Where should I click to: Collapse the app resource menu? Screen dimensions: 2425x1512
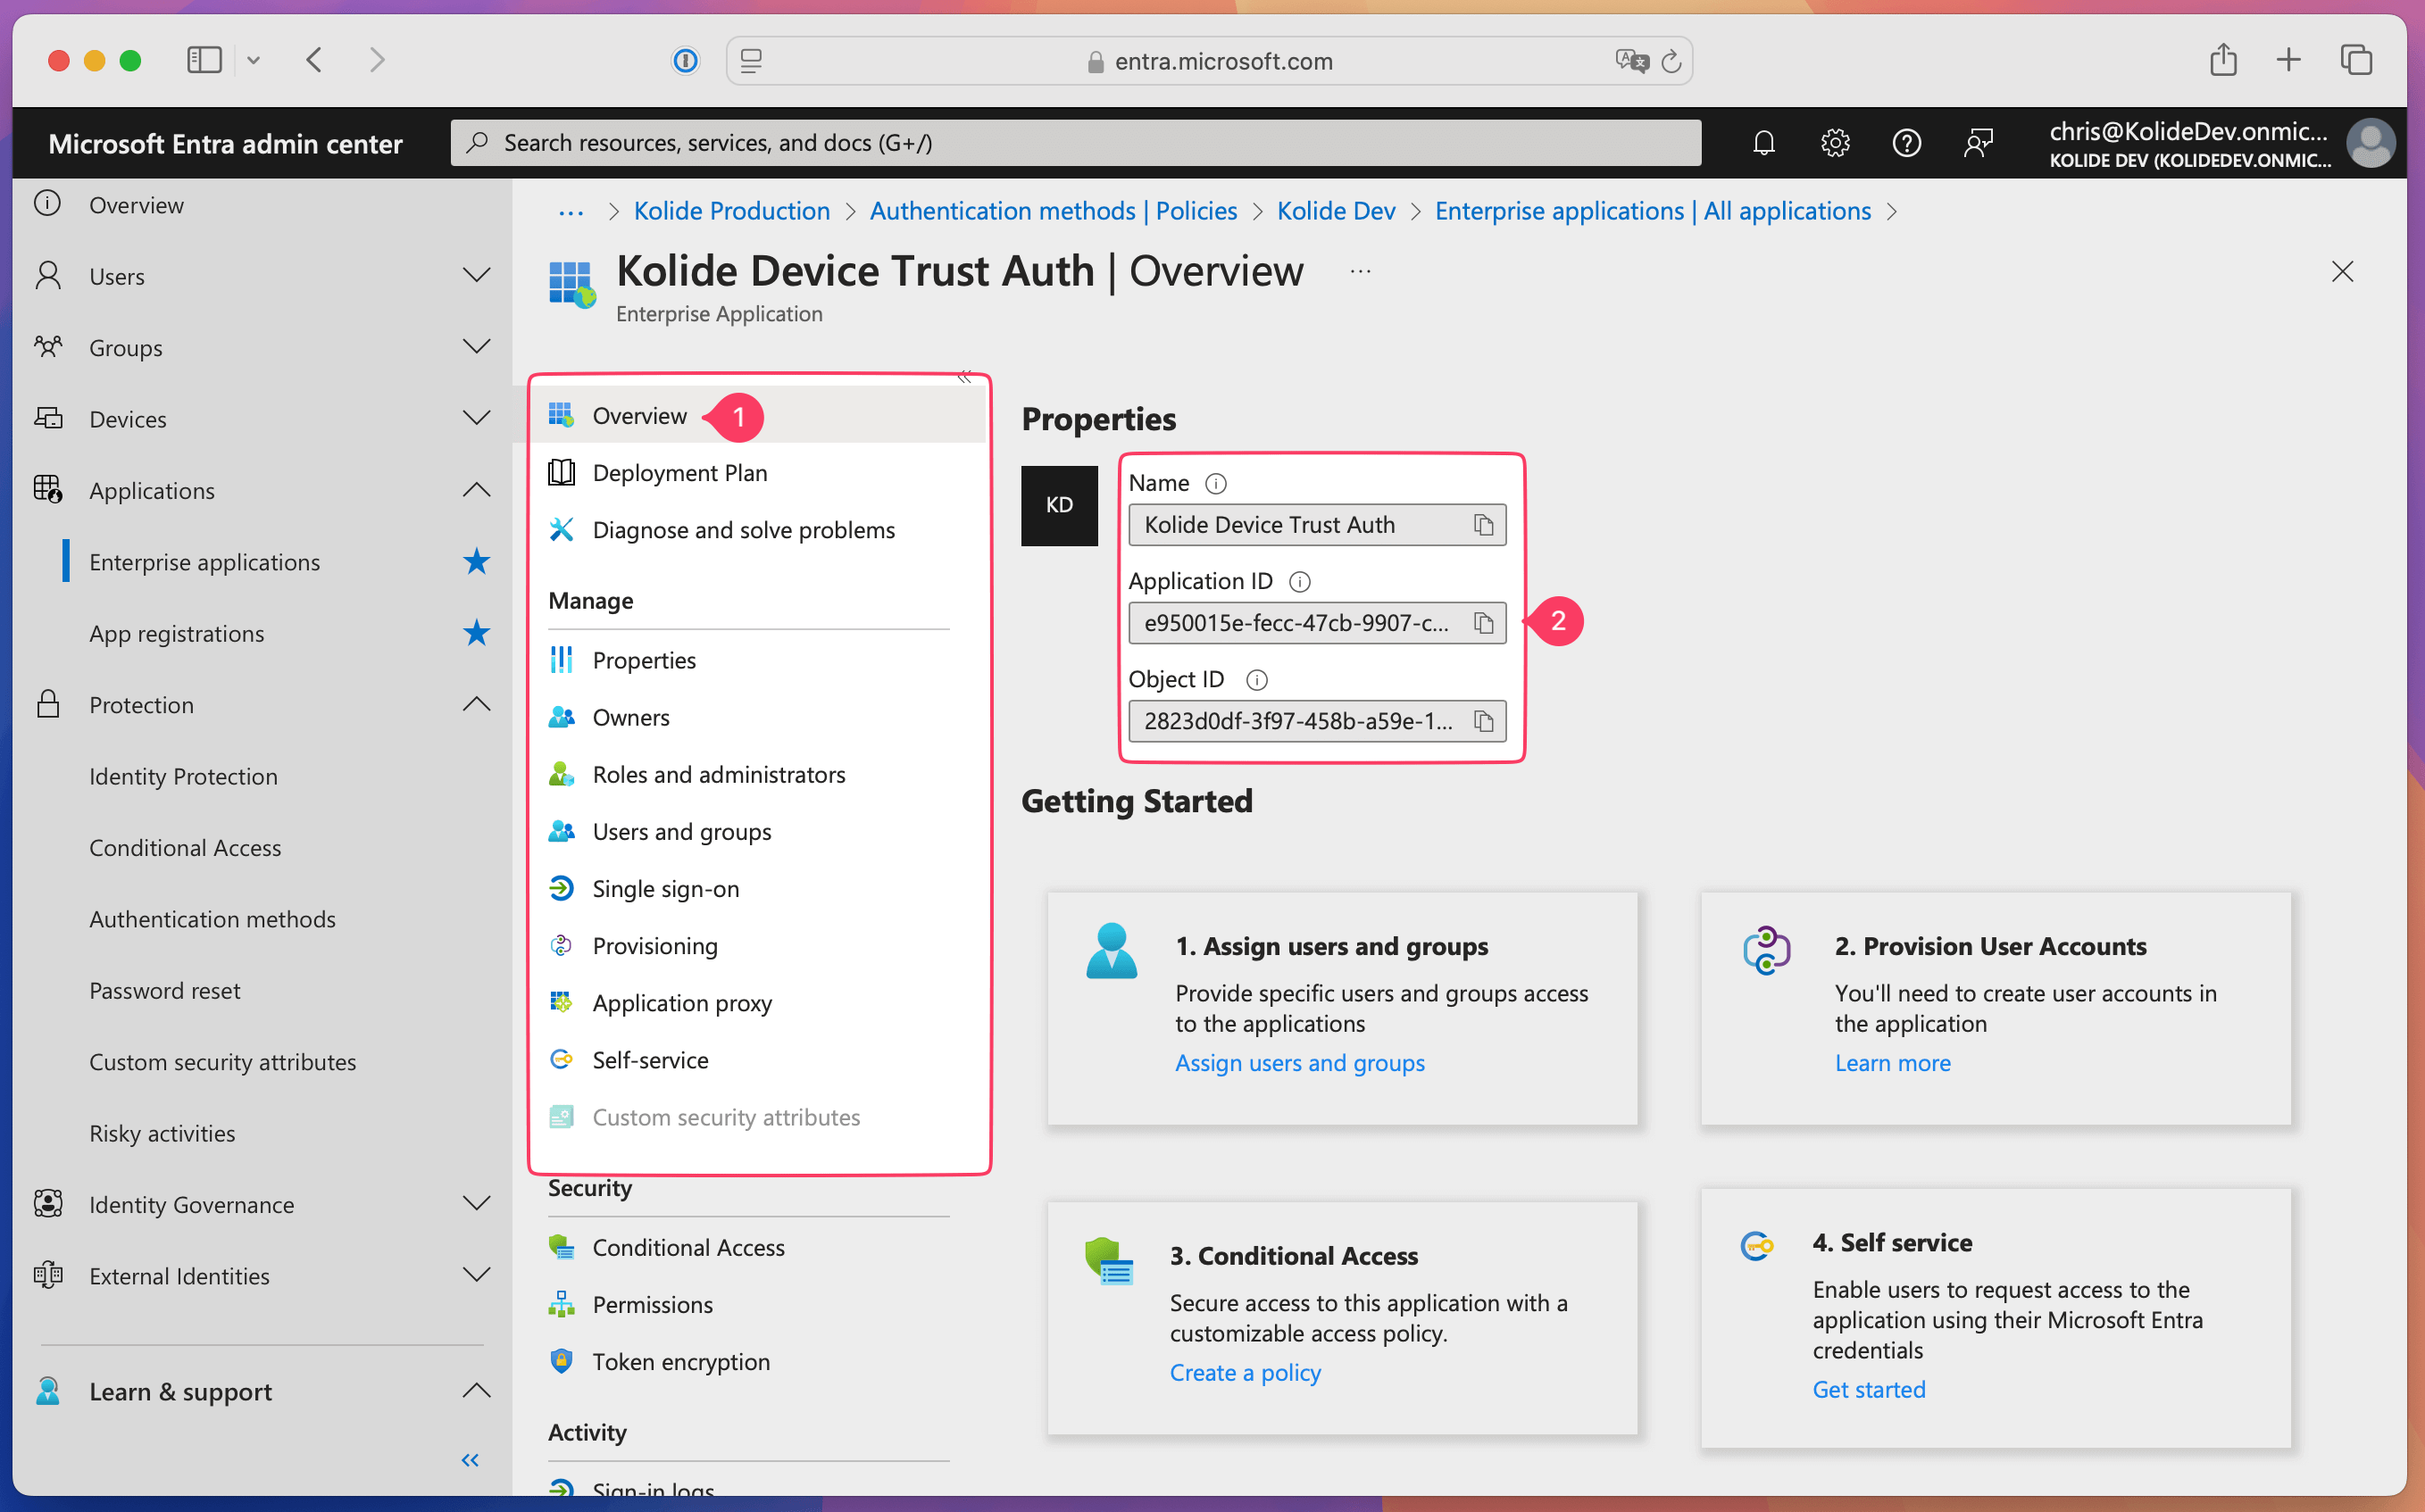964,377
